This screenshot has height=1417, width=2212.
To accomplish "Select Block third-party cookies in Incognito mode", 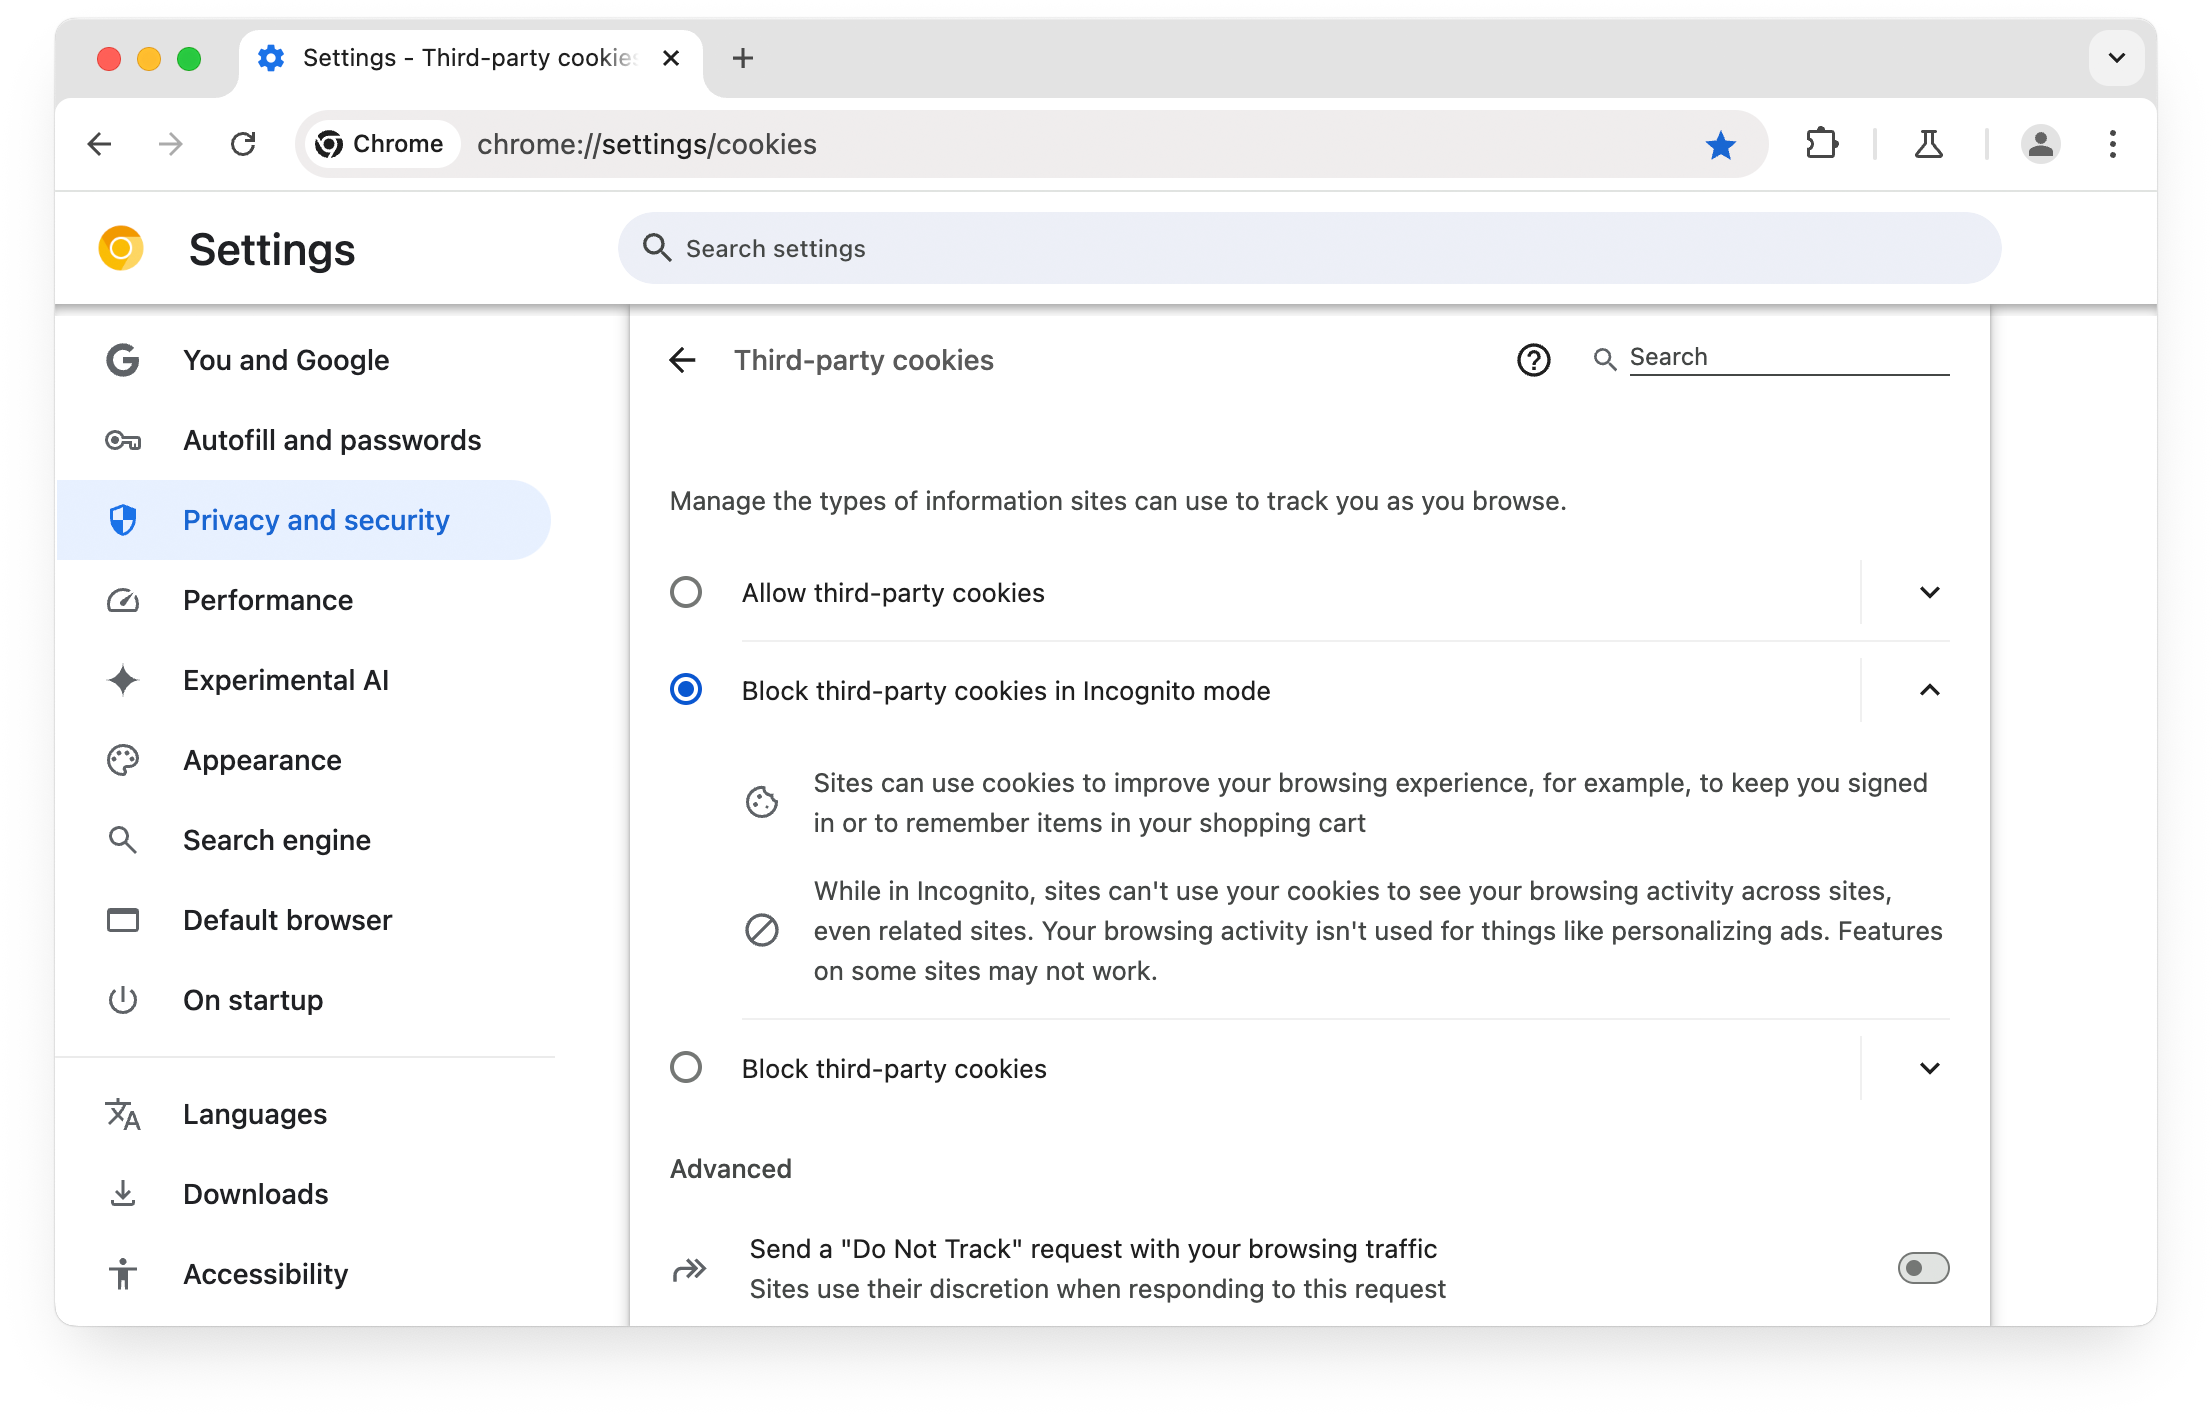I will pyautogui.click(x=685, y=690).
